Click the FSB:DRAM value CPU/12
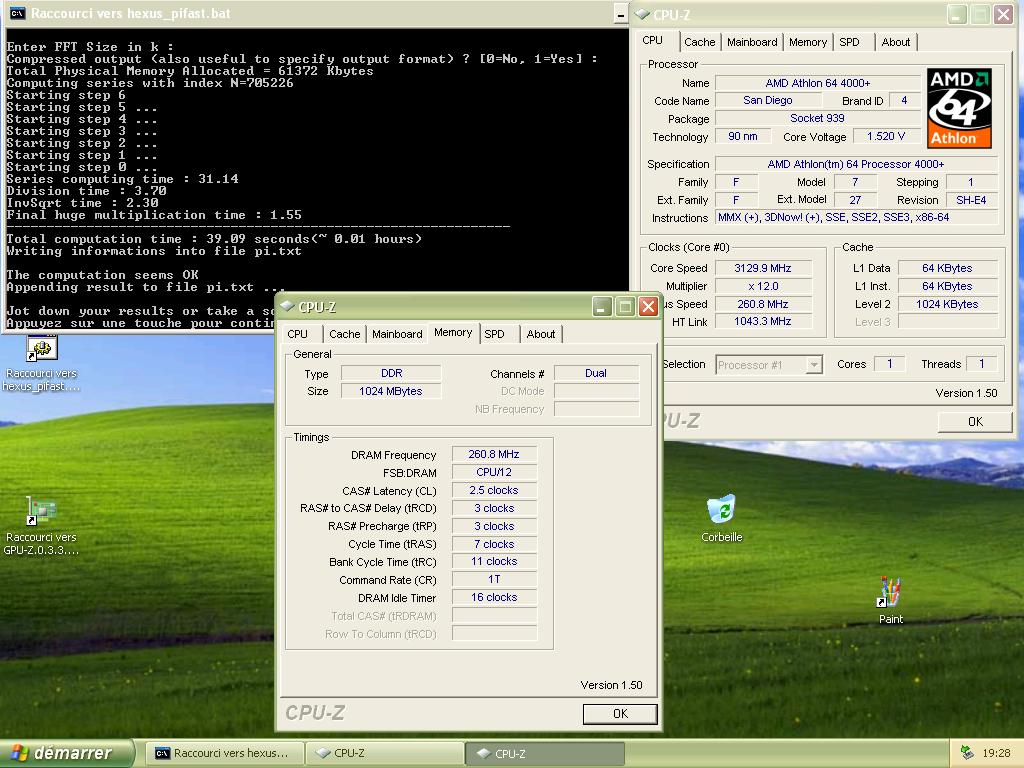The height and width of the screenshot is (768, 1024). coord(494,472)
